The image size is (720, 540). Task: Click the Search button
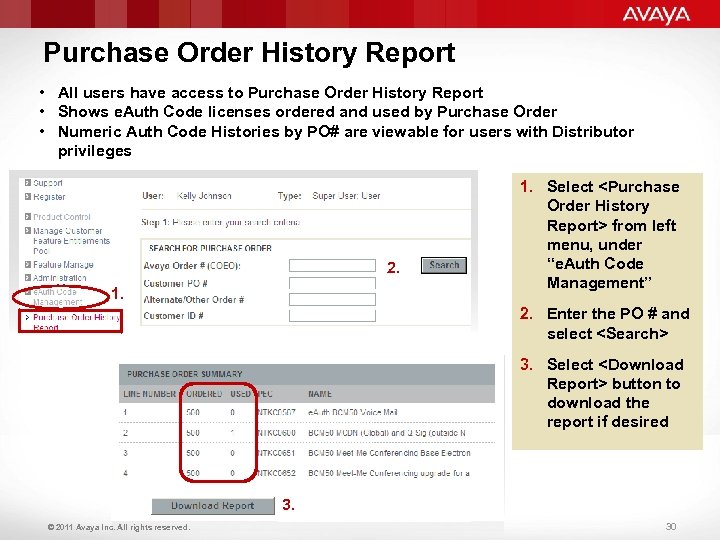(444, 265)
